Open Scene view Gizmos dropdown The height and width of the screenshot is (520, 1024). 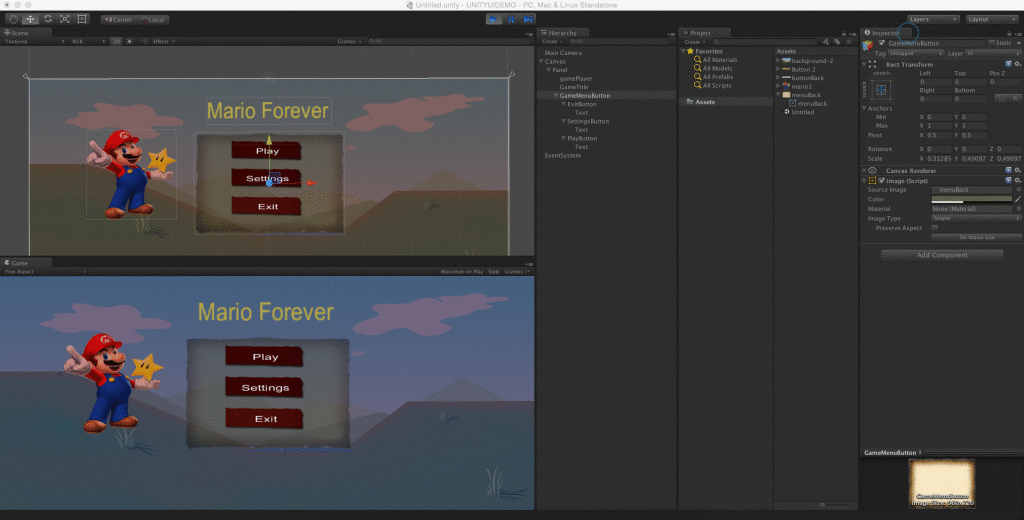point(349,41)
